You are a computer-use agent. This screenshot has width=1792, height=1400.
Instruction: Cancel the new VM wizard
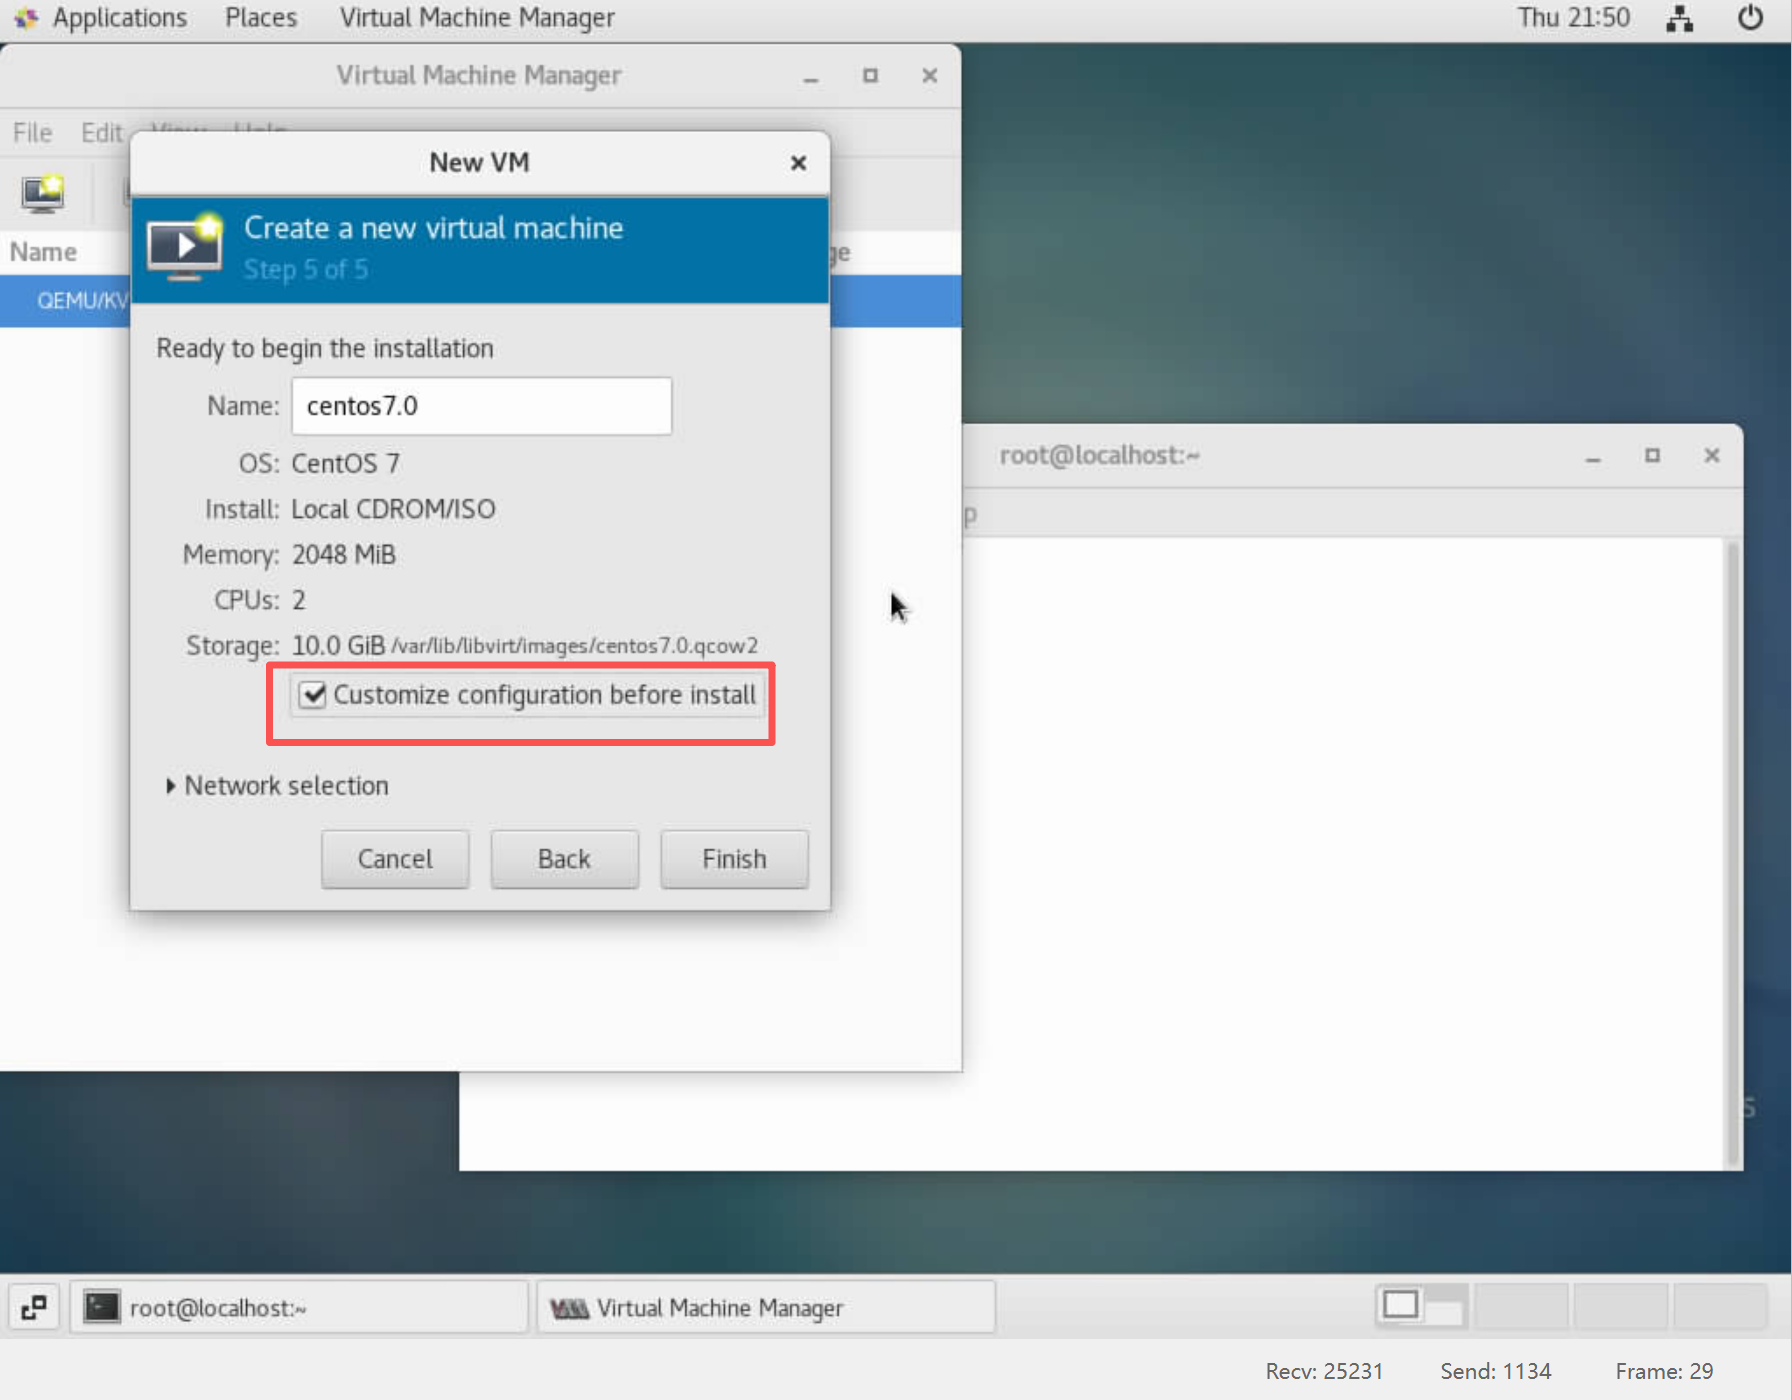click(x=395, y=859)
